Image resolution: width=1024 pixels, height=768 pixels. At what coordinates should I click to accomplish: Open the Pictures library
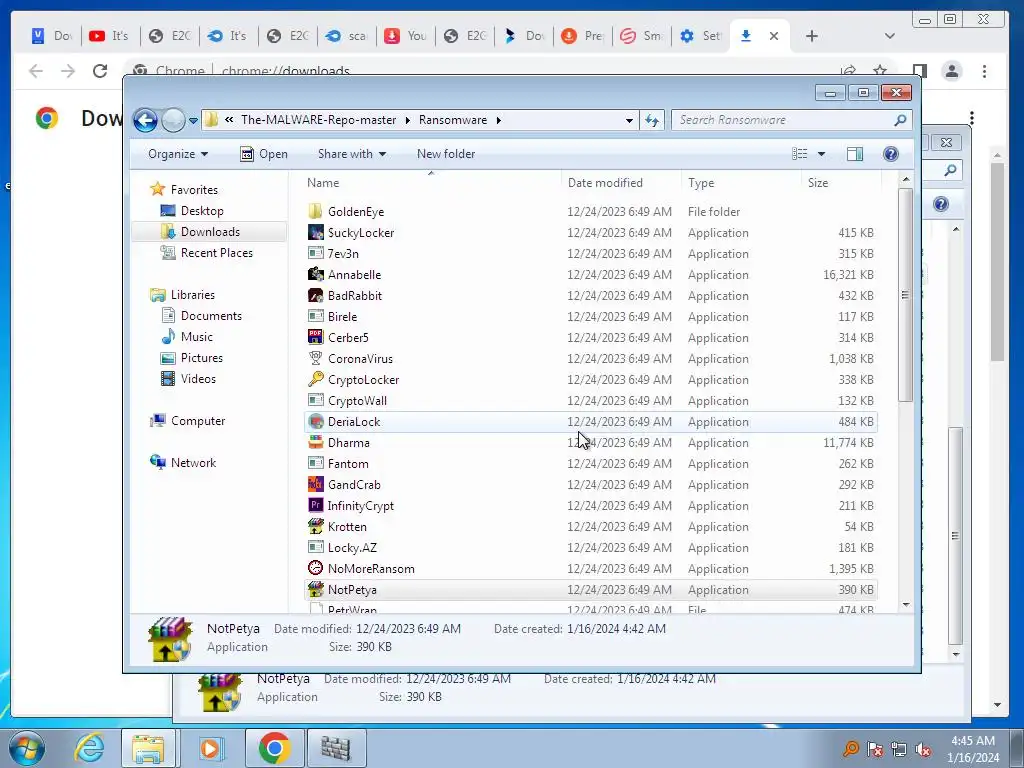[202, 358]
